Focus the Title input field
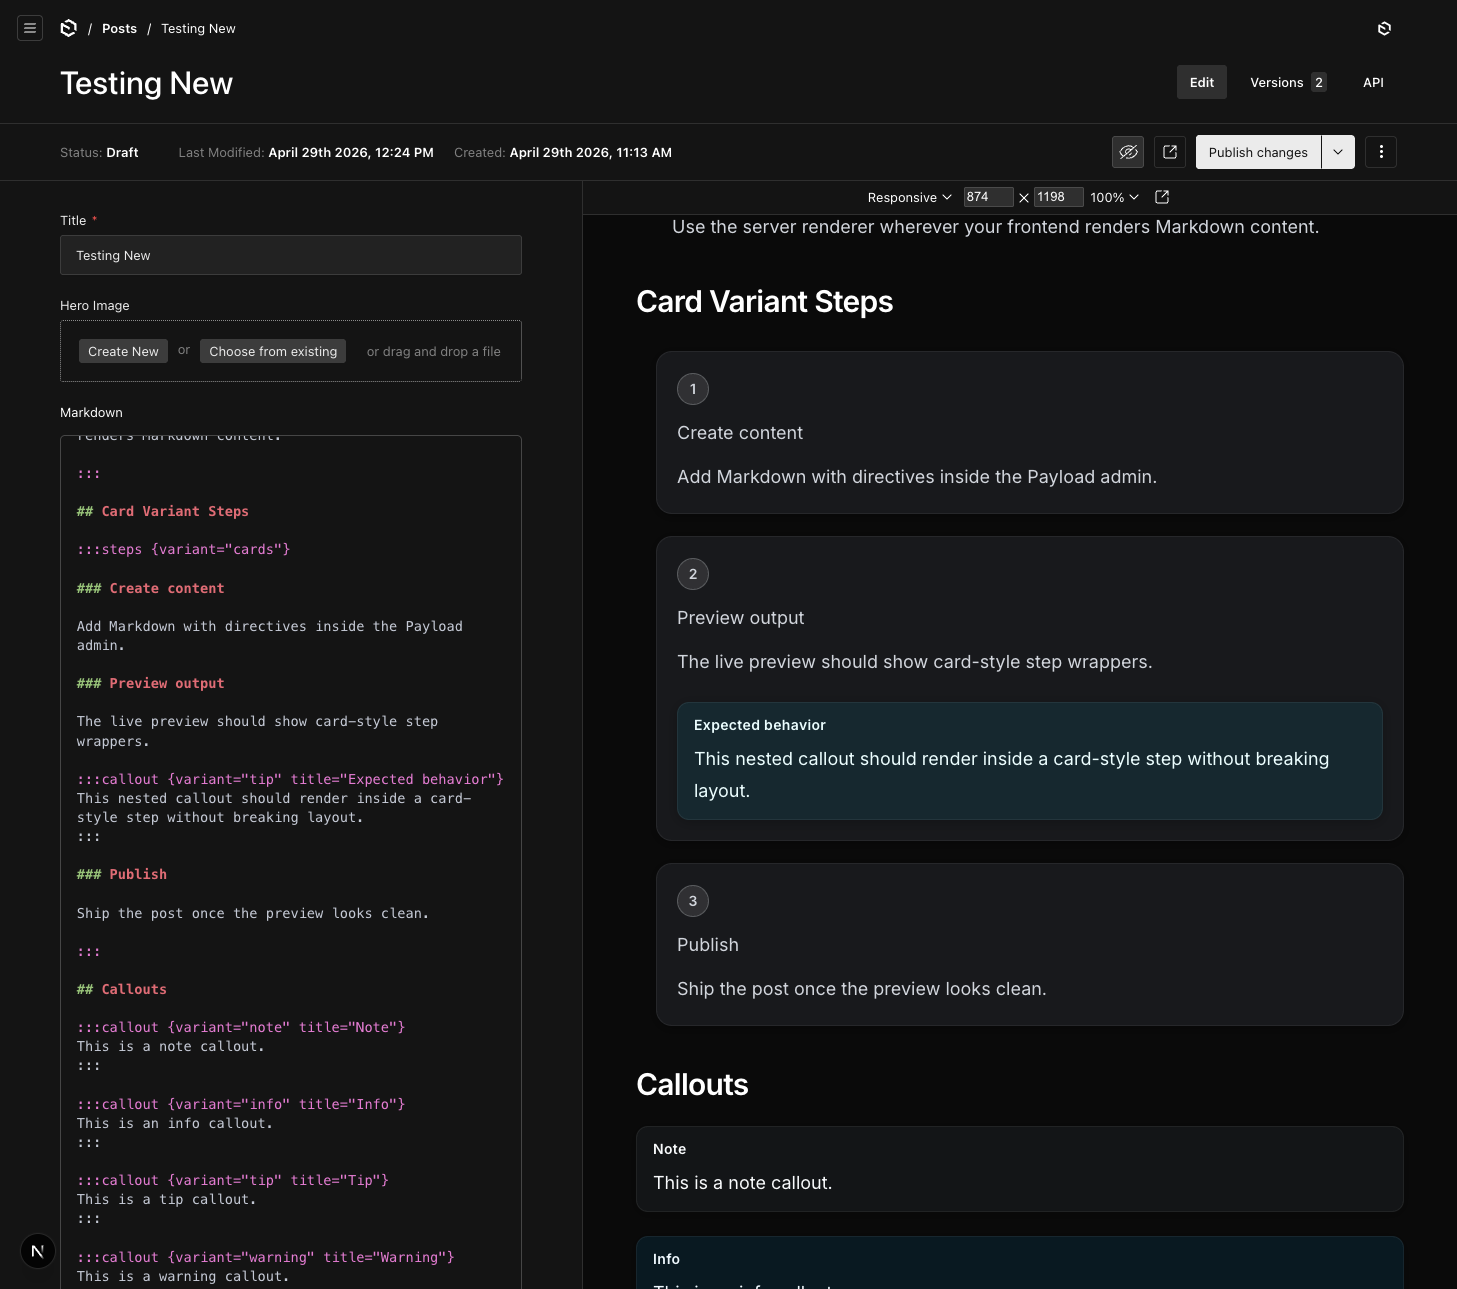 [291, 255]
